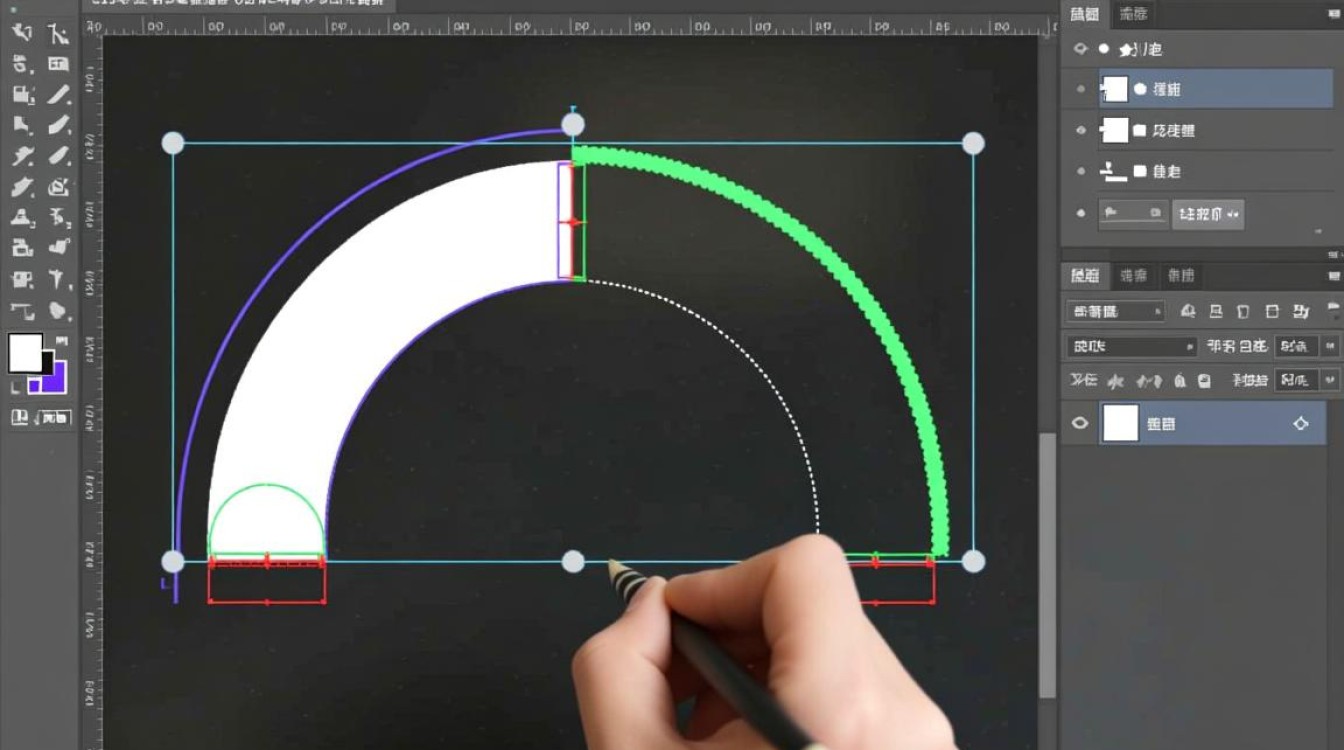Toggle visibility of the highlighted layer in the upper panel

(1080, 90)
